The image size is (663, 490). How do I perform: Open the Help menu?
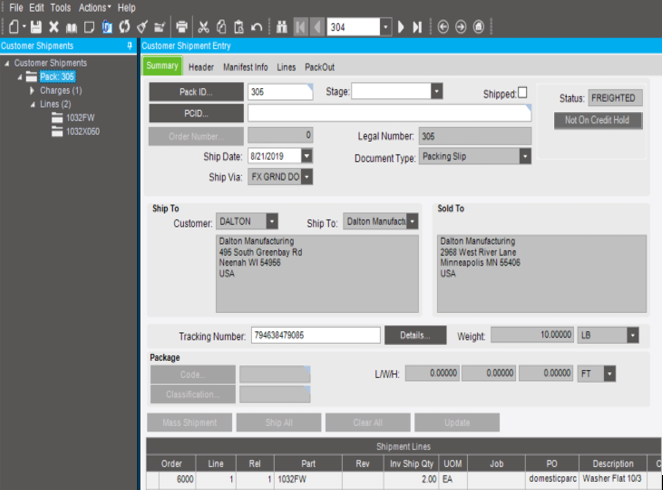click(126, 8)
